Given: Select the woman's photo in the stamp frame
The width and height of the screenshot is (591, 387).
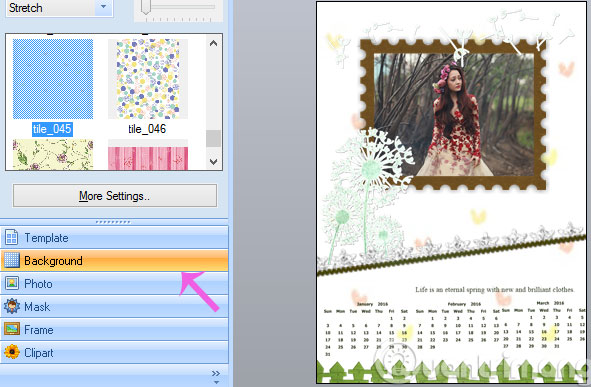Looking at the screenshot, I should pyautogui.click(x=454, y=114).
